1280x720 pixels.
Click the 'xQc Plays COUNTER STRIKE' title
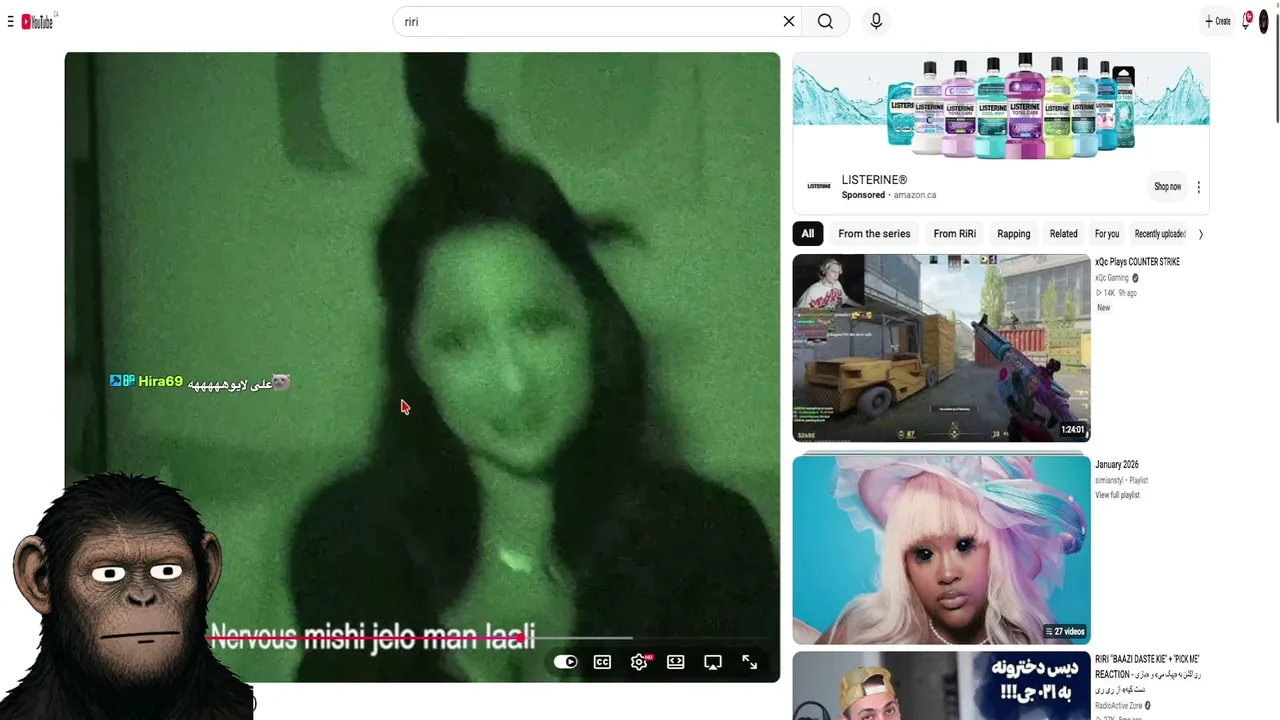pyautogui.click(x=1137, y=262)
